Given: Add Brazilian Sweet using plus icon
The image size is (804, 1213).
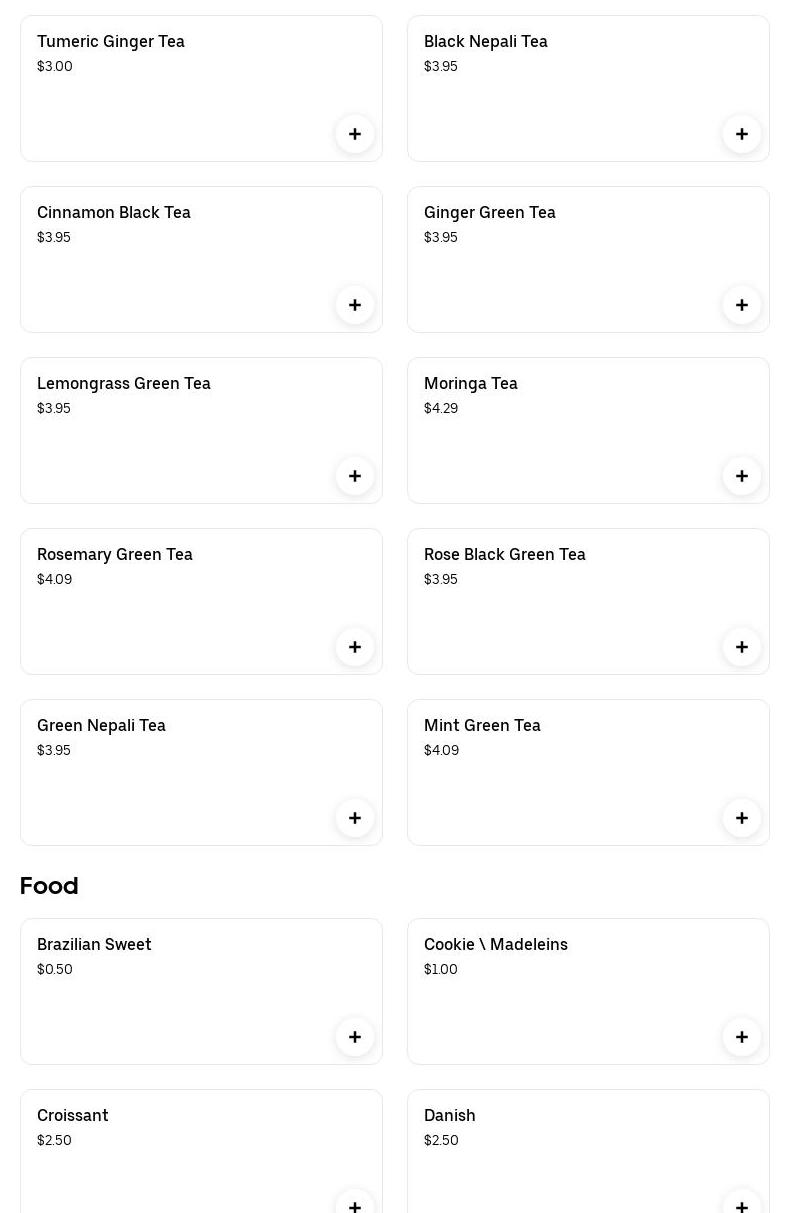Looking at the screenshot, I should pos(355,1037).
